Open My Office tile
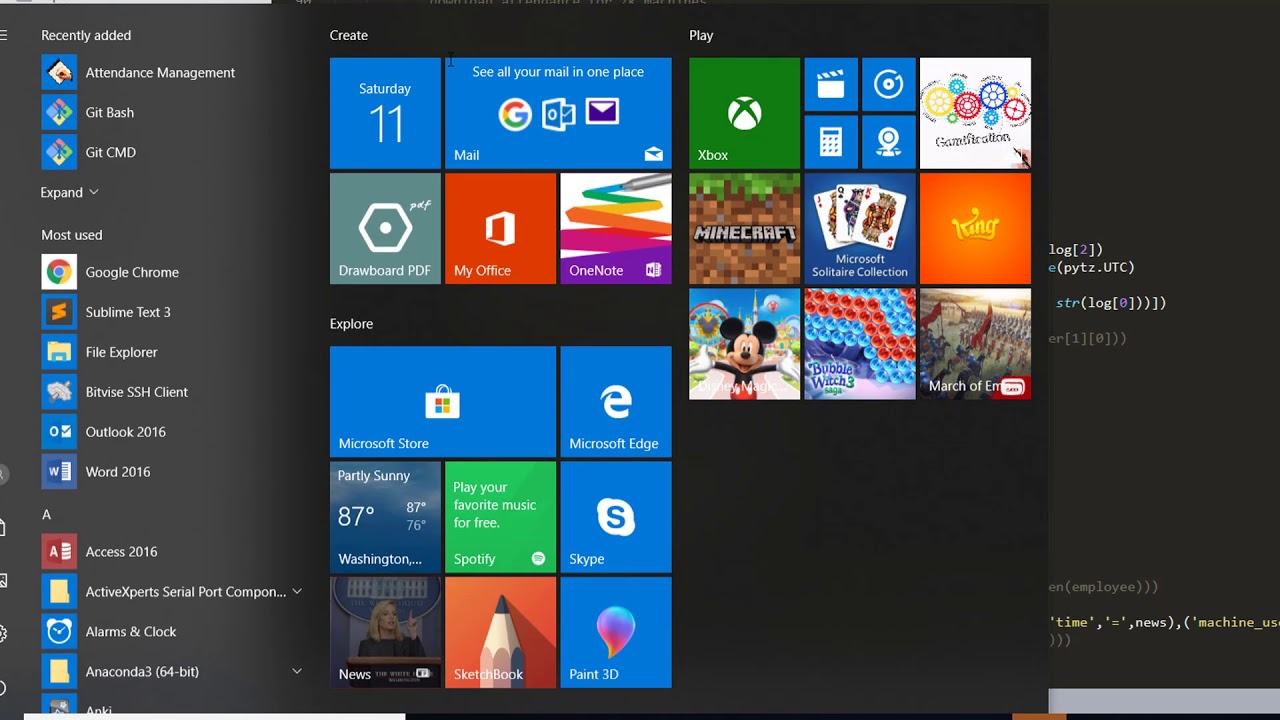This screenshot has height=720, width=1280. pos(500,229)
